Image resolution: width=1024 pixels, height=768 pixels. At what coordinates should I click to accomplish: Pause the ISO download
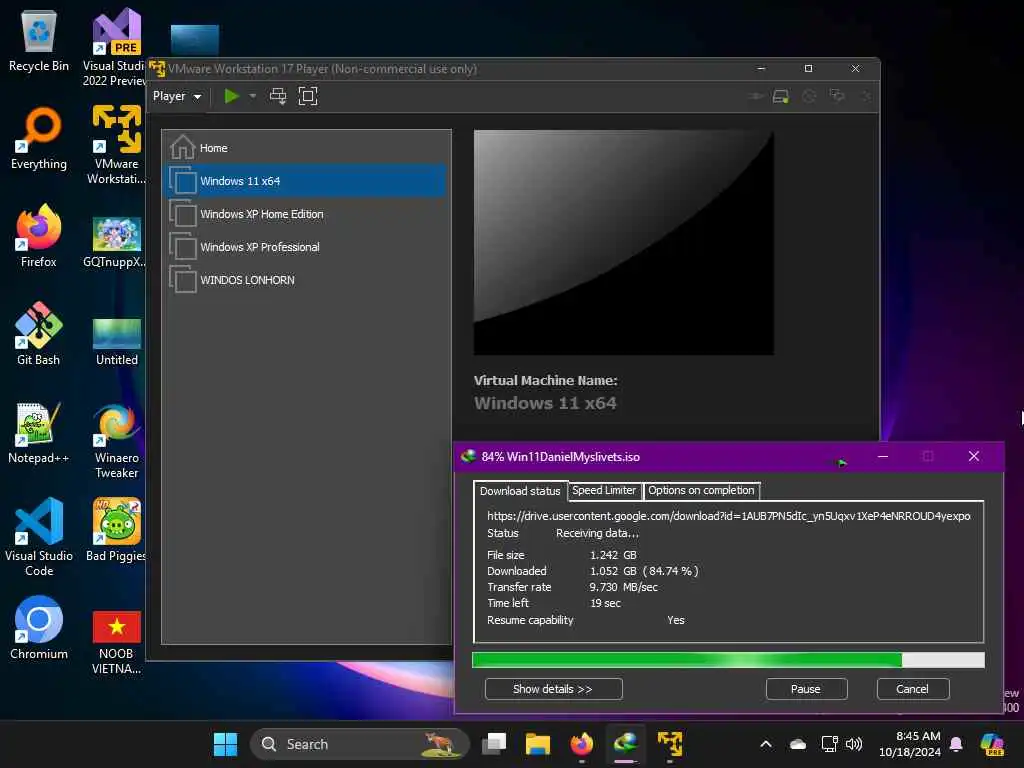point(807,689)
